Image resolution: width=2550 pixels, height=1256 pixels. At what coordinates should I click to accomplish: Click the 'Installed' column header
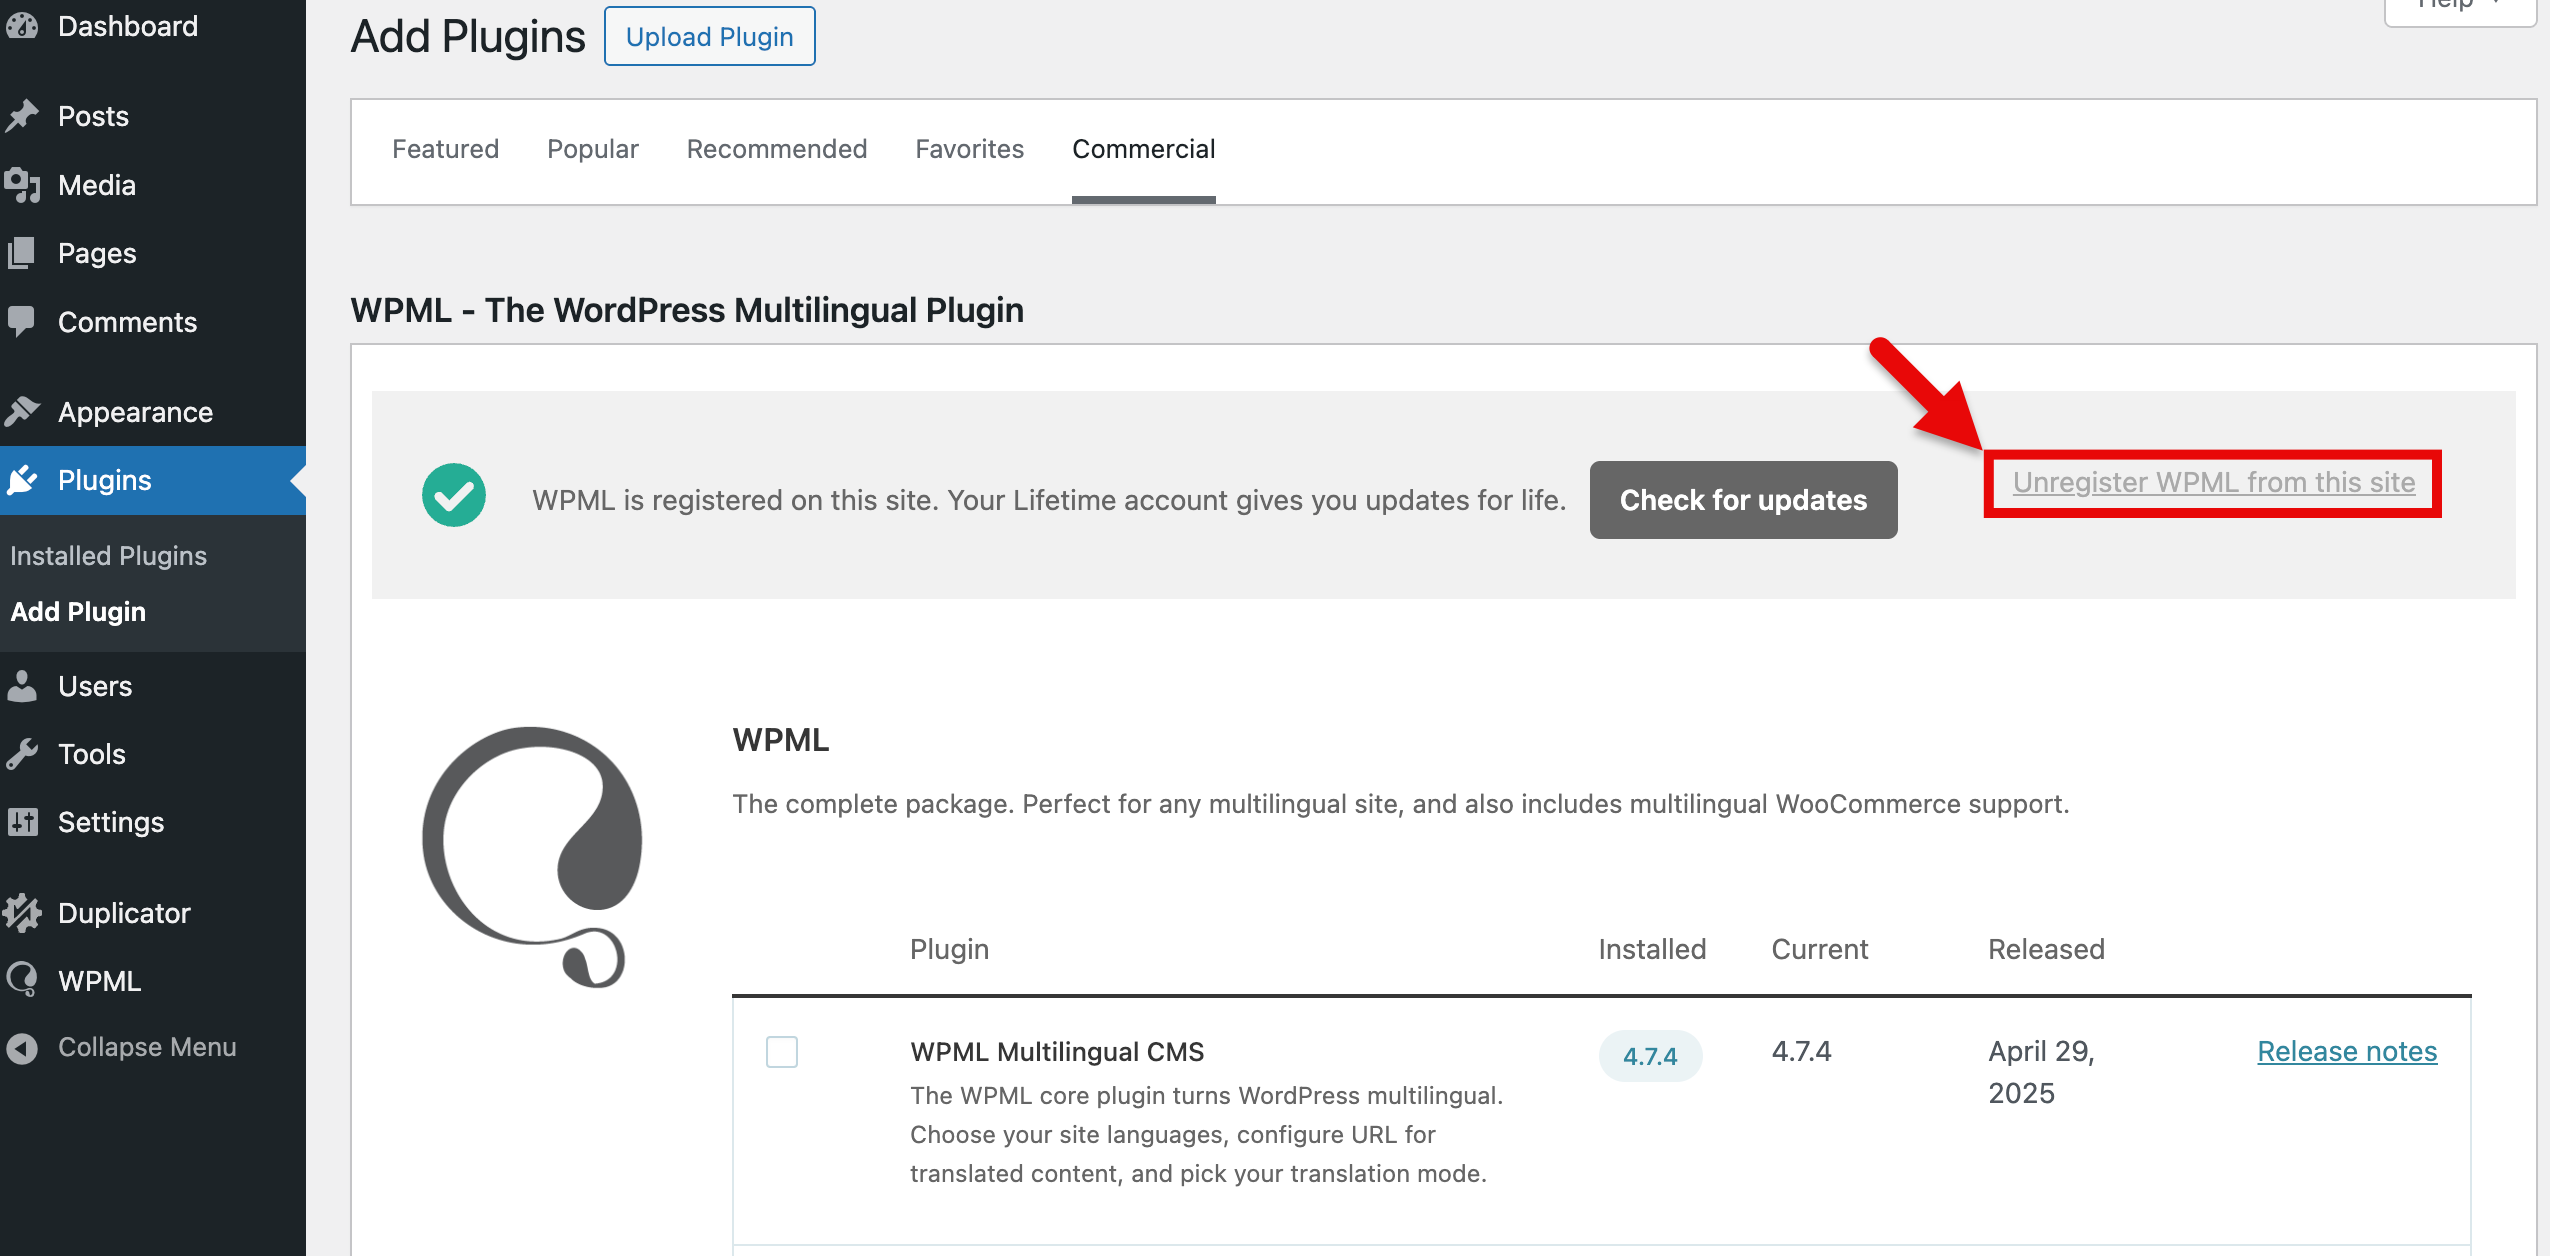click(1652, 949)
